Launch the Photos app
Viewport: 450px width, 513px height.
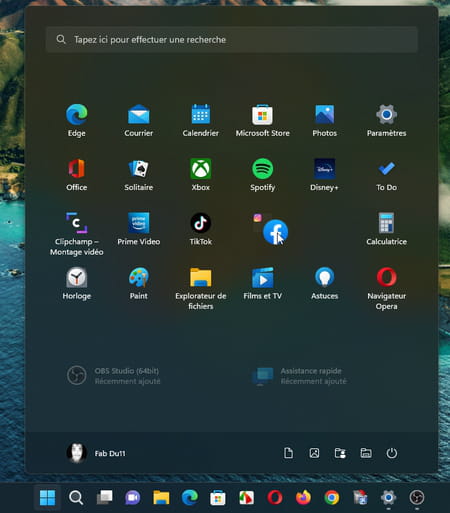coord(325,120)
